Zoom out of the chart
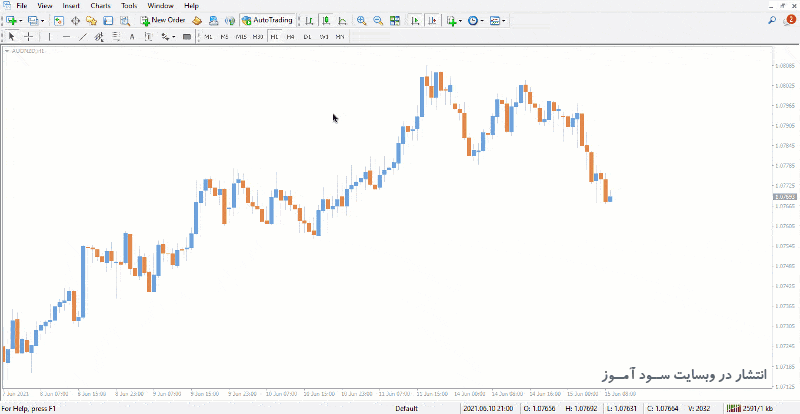Image resolution: width=800 pixels, height=414 pixels. tap(378, 20)
